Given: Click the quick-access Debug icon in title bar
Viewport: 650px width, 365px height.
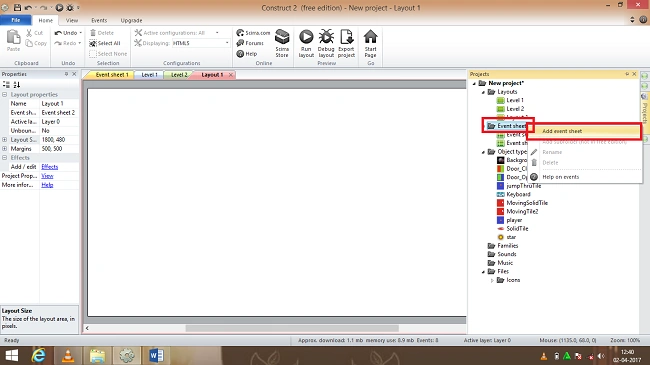Looking at the screenshot, I should pyautogui.click(x=70, y=7).
